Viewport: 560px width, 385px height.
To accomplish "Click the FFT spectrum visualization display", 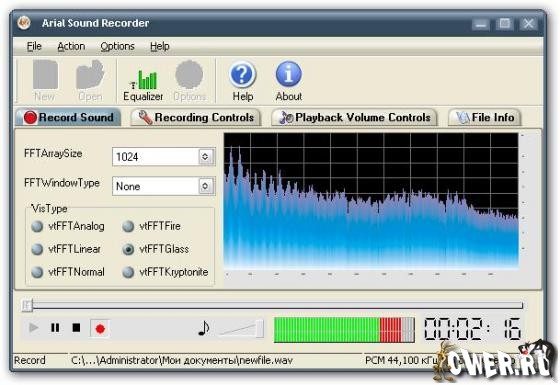I will pyautogui.click(x=371, y=201).
